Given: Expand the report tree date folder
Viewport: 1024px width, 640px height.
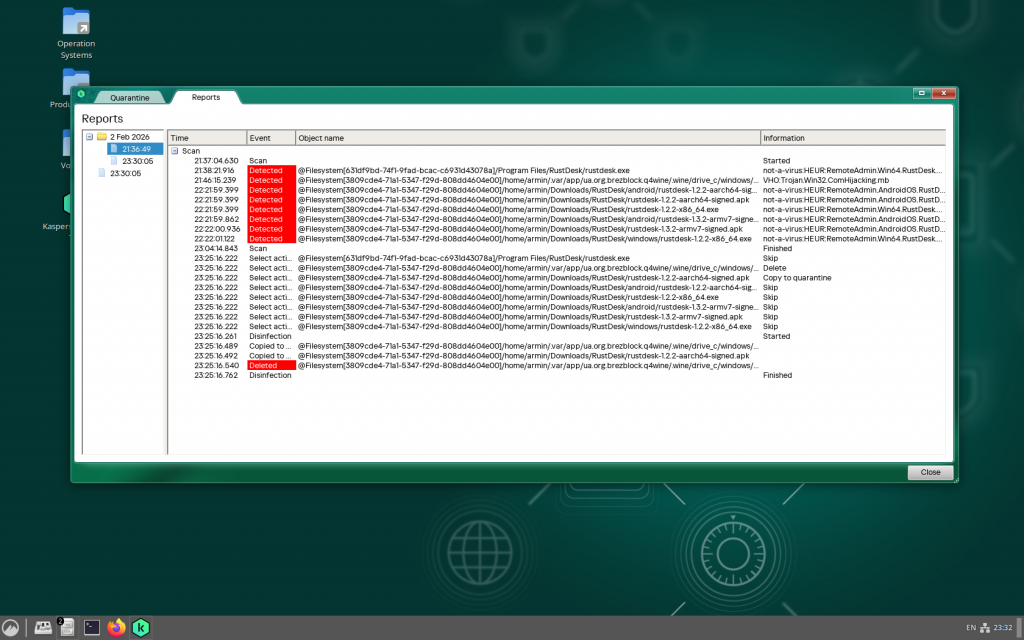Looking at the screenshot, I should pos(87,136).
